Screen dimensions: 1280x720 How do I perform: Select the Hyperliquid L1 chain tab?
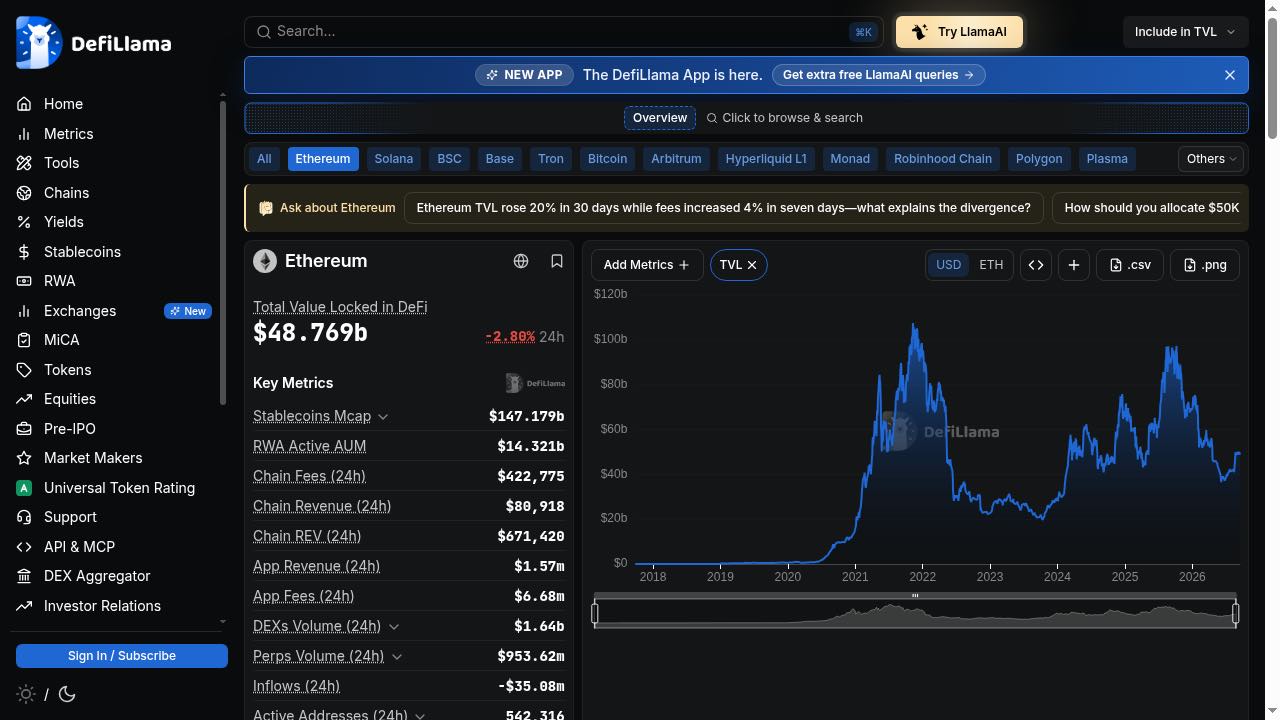point(766,159)
